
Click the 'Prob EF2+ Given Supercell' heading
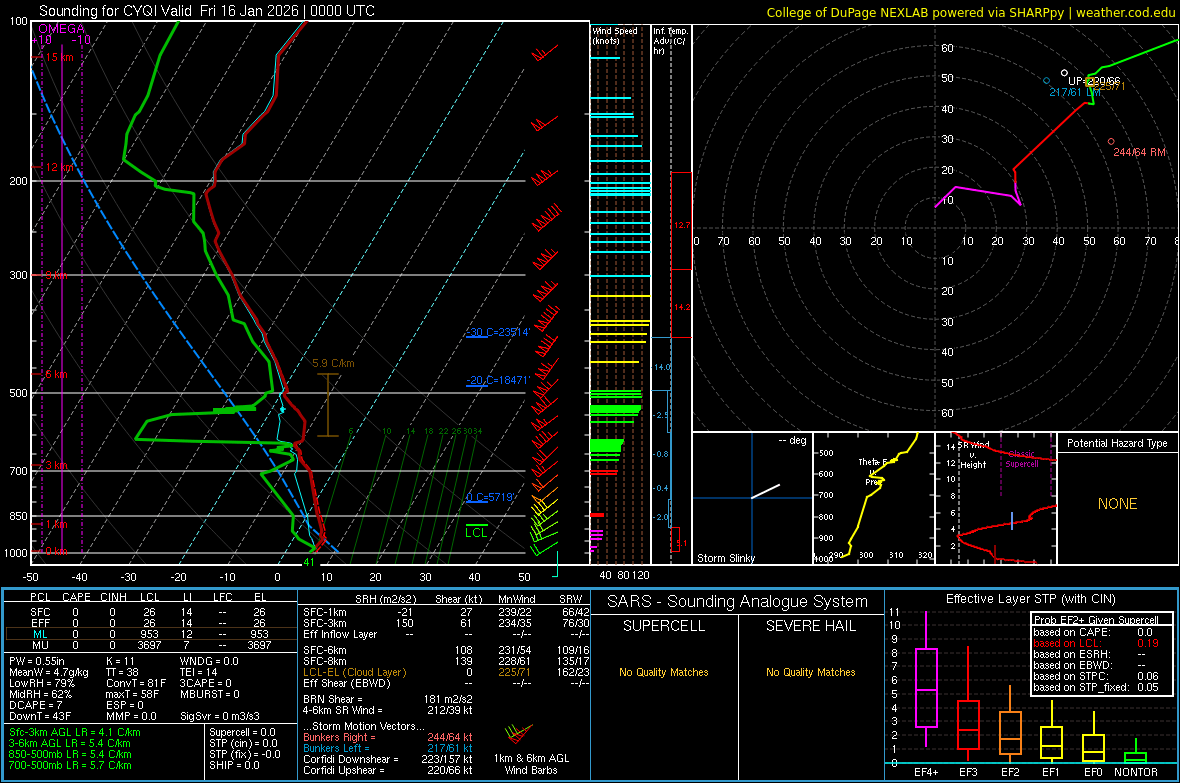(x=1096, y=620)
